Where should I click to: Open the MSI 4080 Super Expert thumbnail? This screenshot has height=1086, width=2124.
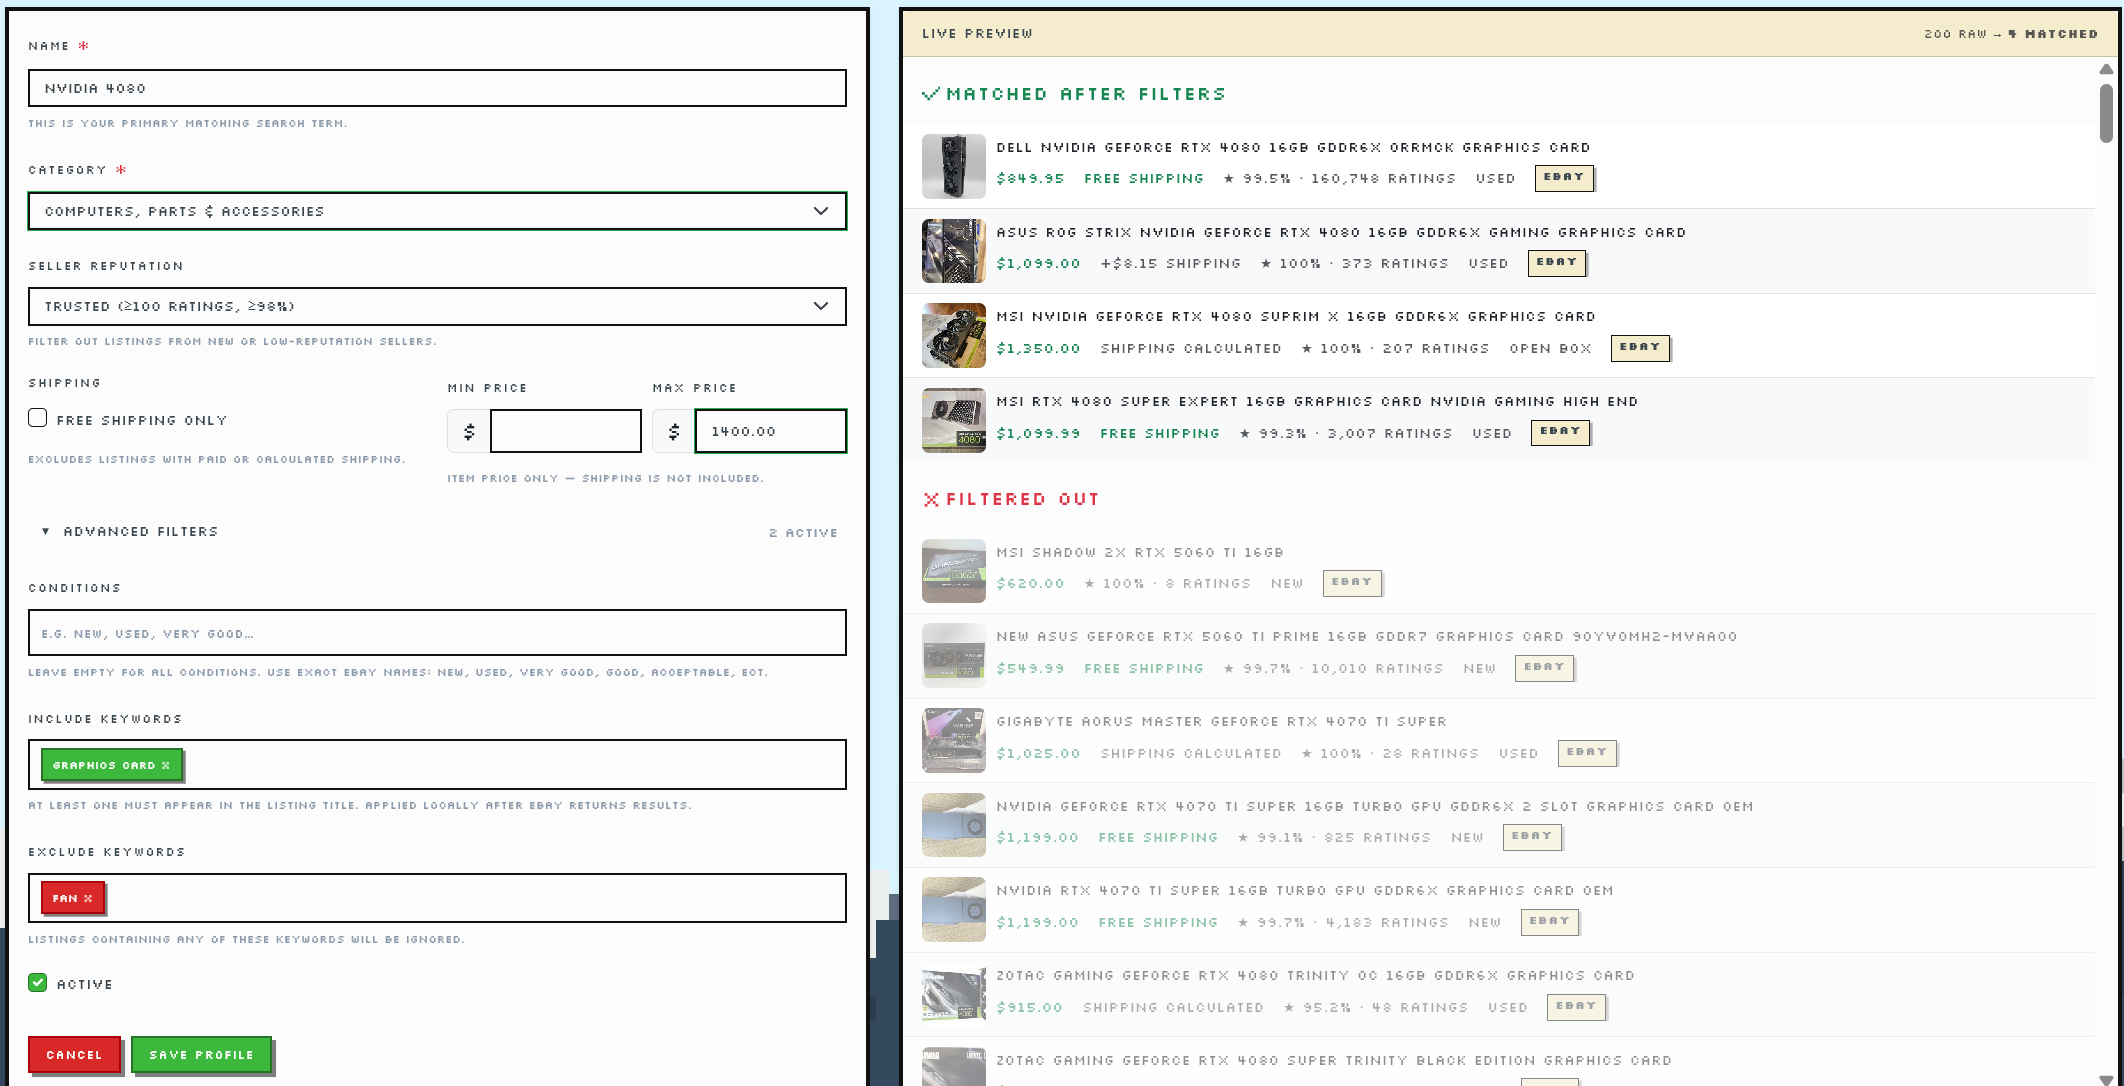point(953,420)
